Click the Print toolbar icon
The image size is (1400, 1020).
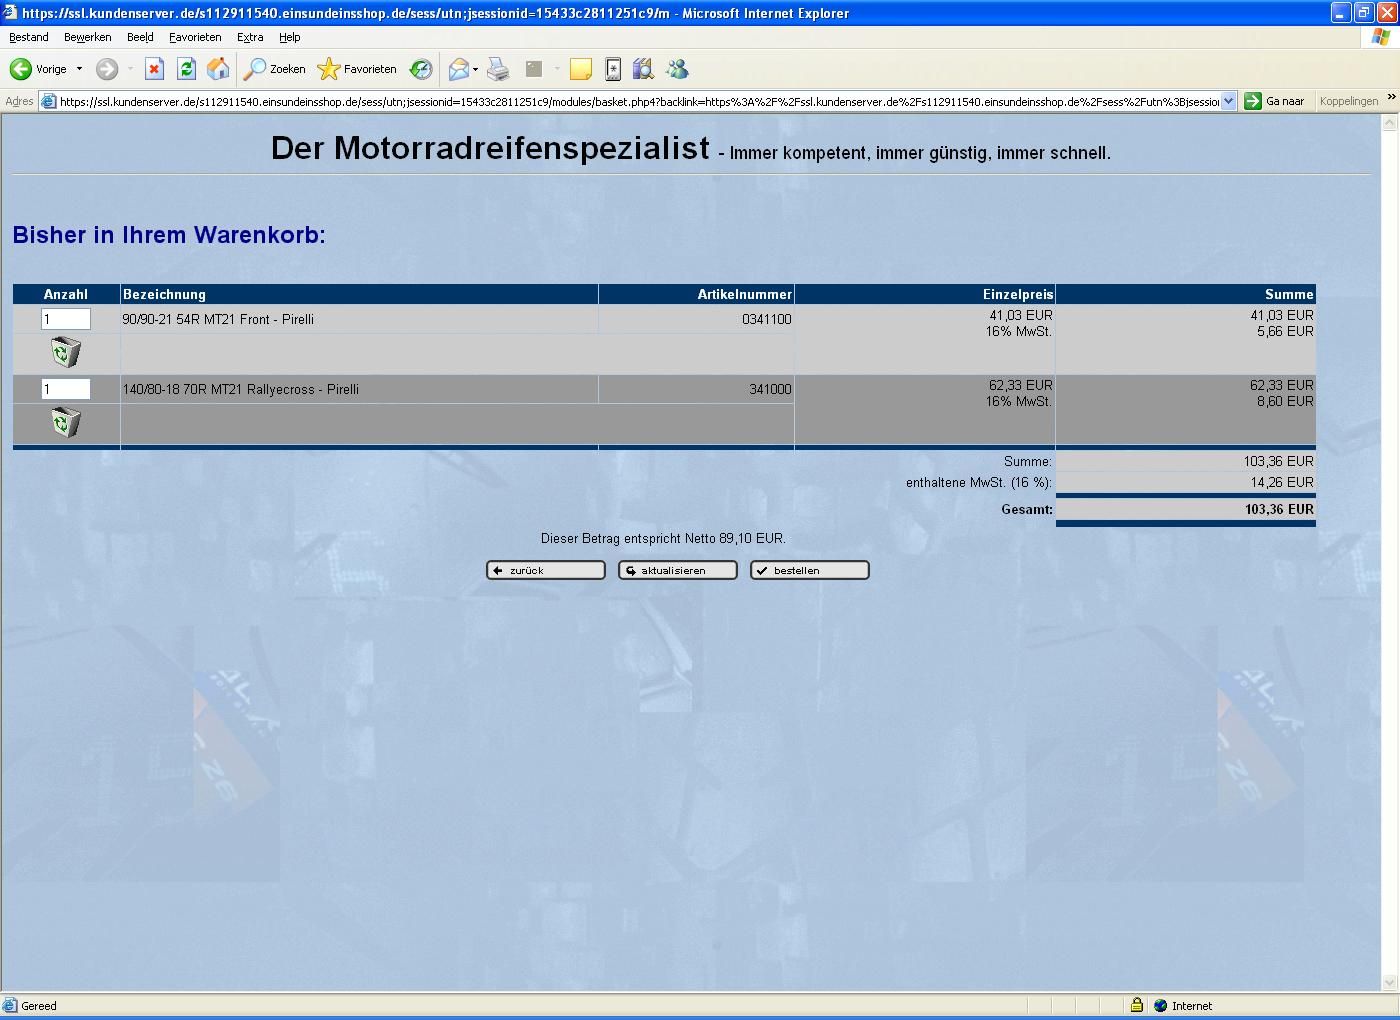(498, 69)
